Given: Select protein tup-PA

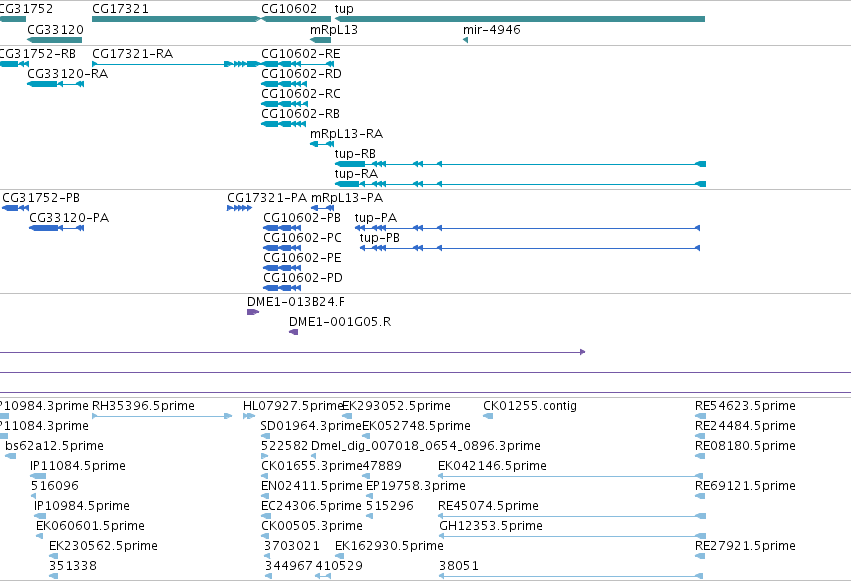Looking at the screenshot, I should click(x=527, y=228).
